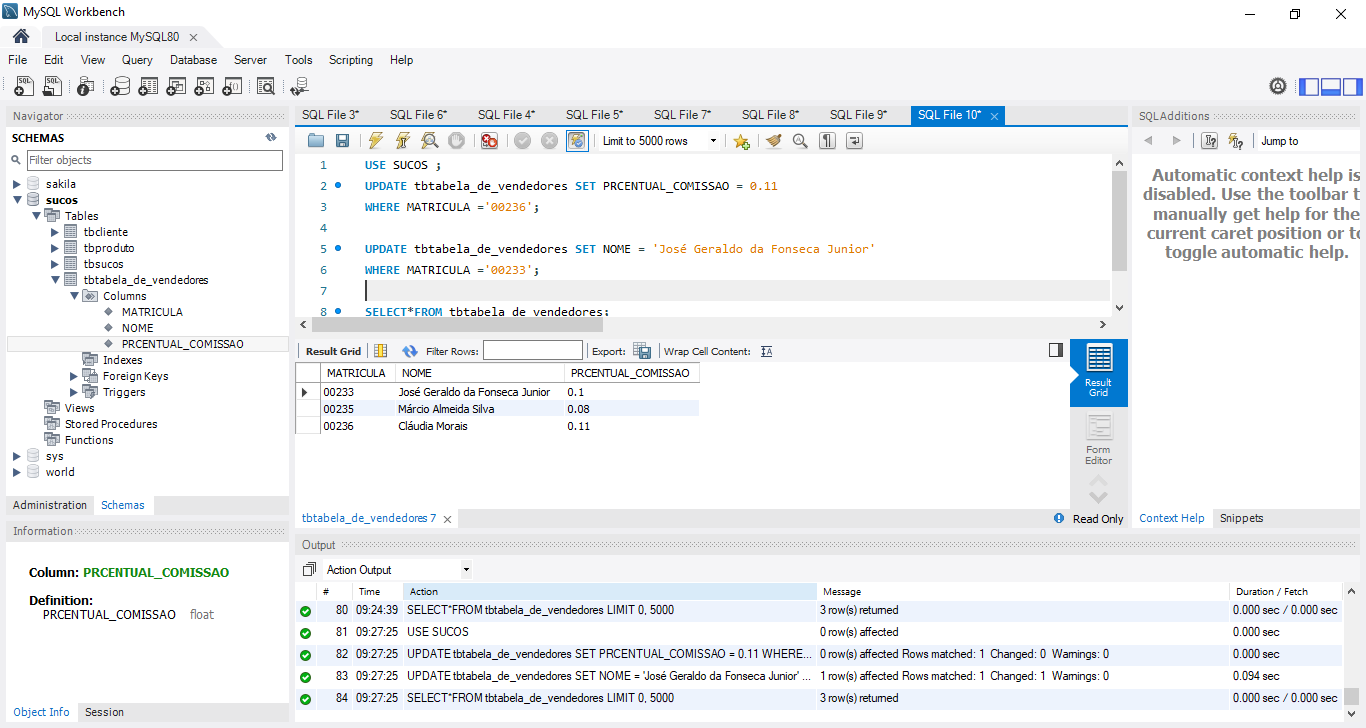Create a new function icon
1366x728 pixels.
point(232,87)
